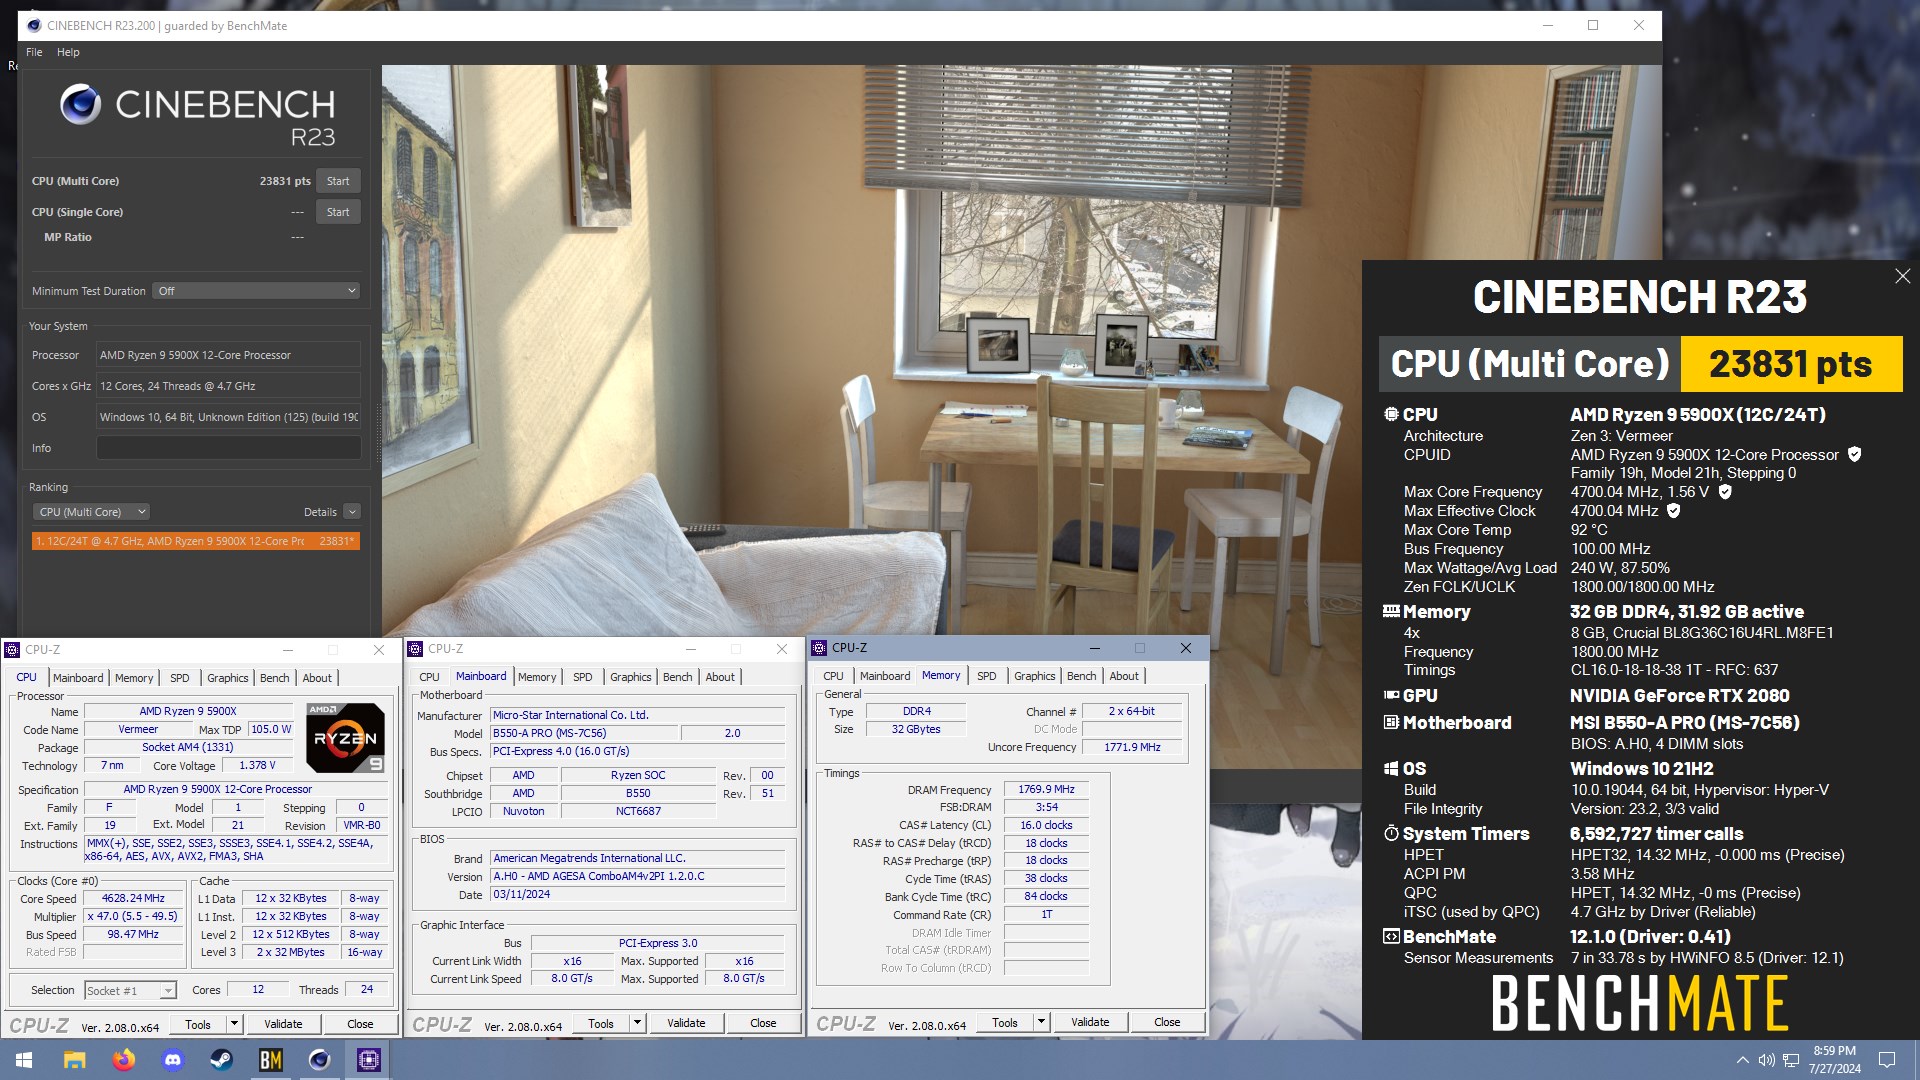Click Motherboard icon in BenchMate panel

click(x=1391, y=722)
